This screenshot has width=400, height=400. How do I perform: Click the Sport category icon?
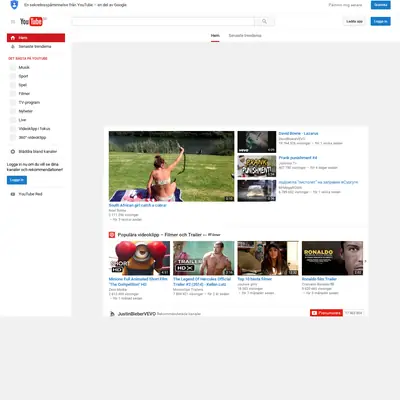click(13, 76)
